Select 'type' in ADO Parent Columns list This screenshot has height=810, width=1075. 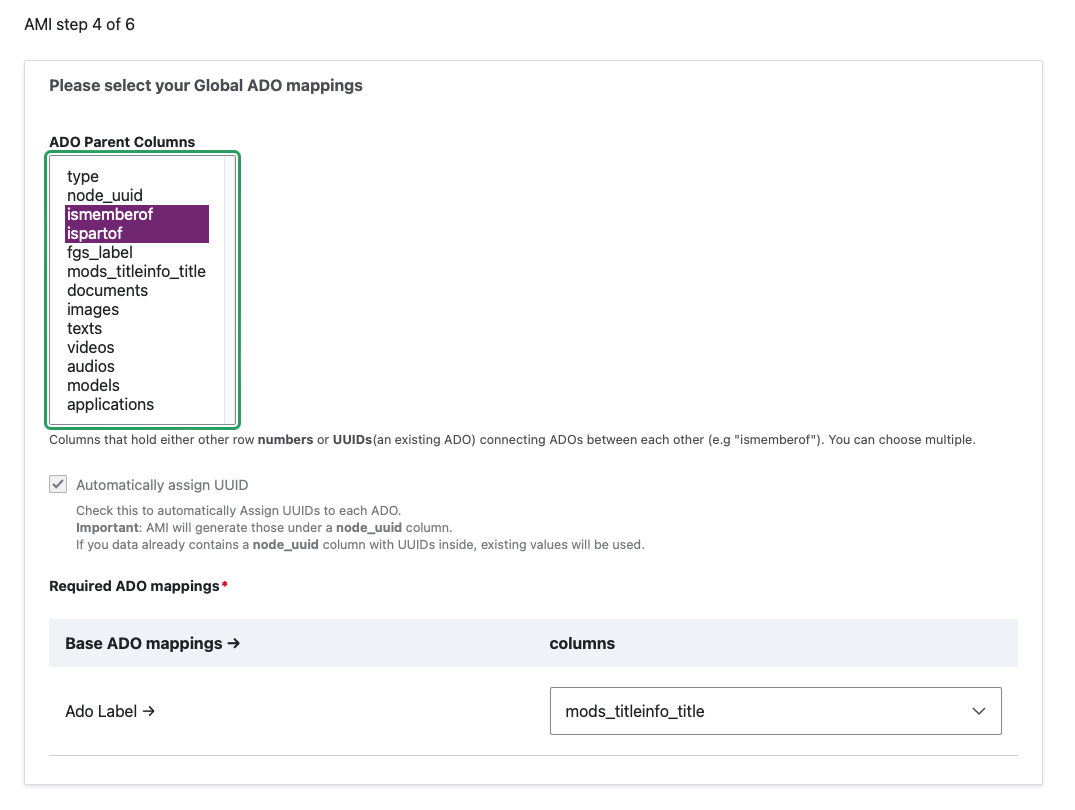tap(83, 177)
